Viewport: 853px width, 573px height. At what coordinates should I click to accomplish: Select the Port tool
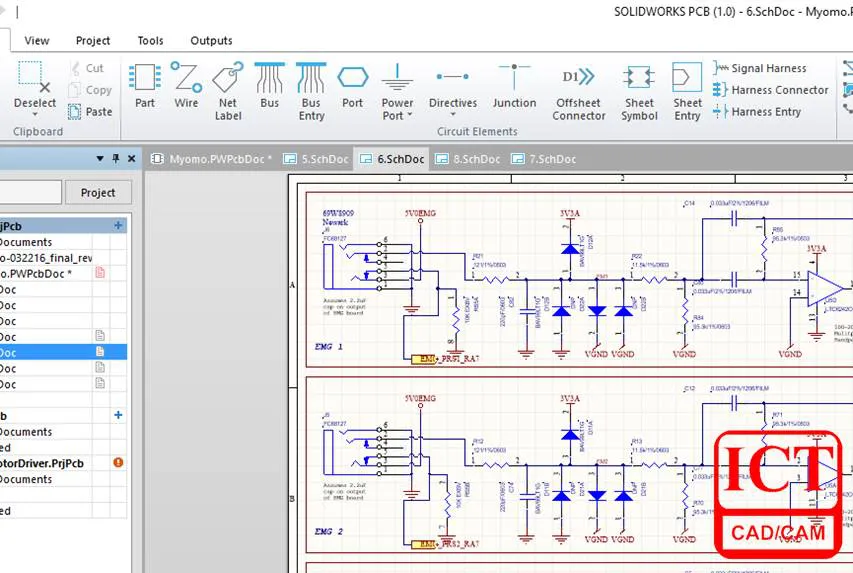353,85
